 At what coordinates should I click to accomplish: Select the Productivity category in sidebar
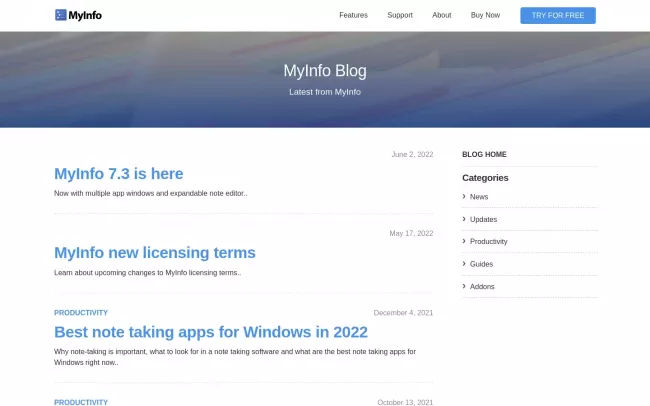pos(488,241)
